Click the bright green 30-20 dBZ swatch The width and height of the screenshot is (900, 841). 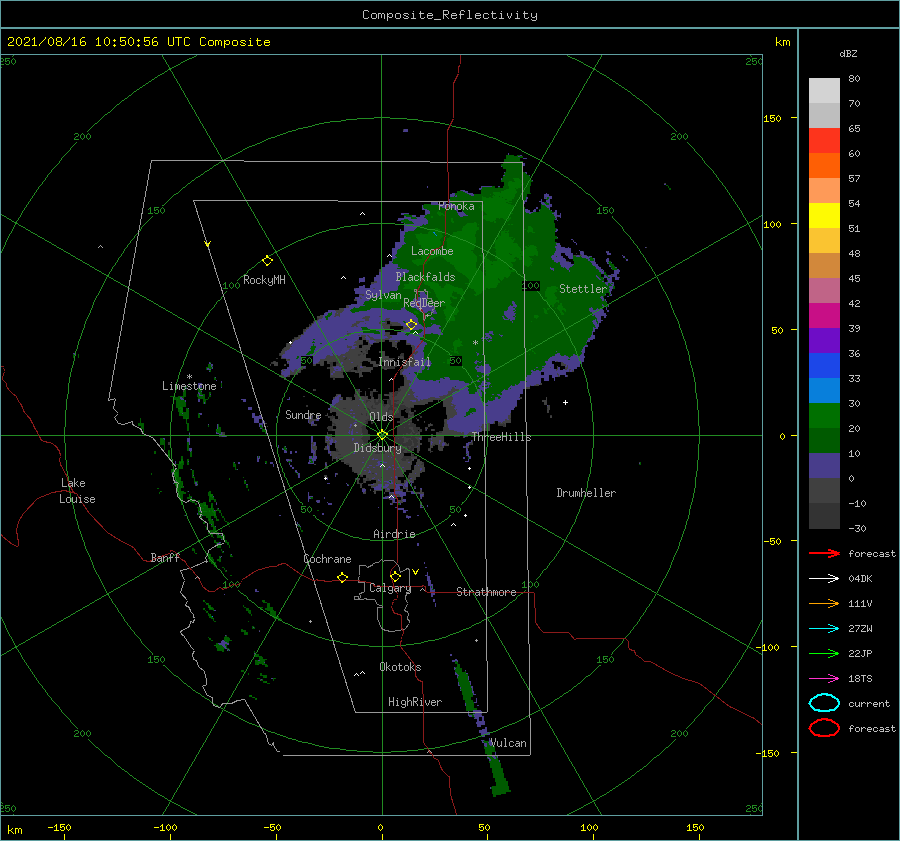824,415
